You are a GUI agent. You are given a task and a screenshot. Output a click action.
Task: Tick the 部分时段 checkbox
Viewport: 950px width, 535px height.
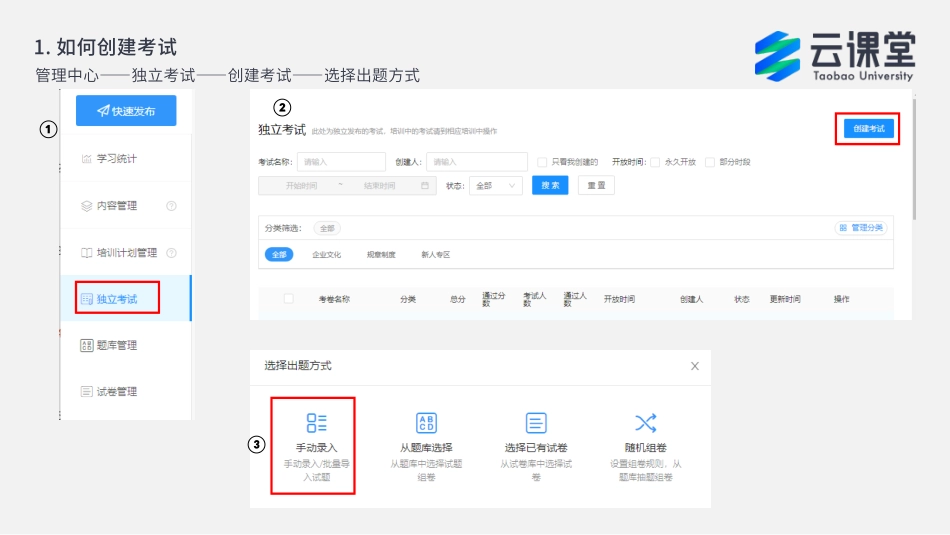(710, 162)
